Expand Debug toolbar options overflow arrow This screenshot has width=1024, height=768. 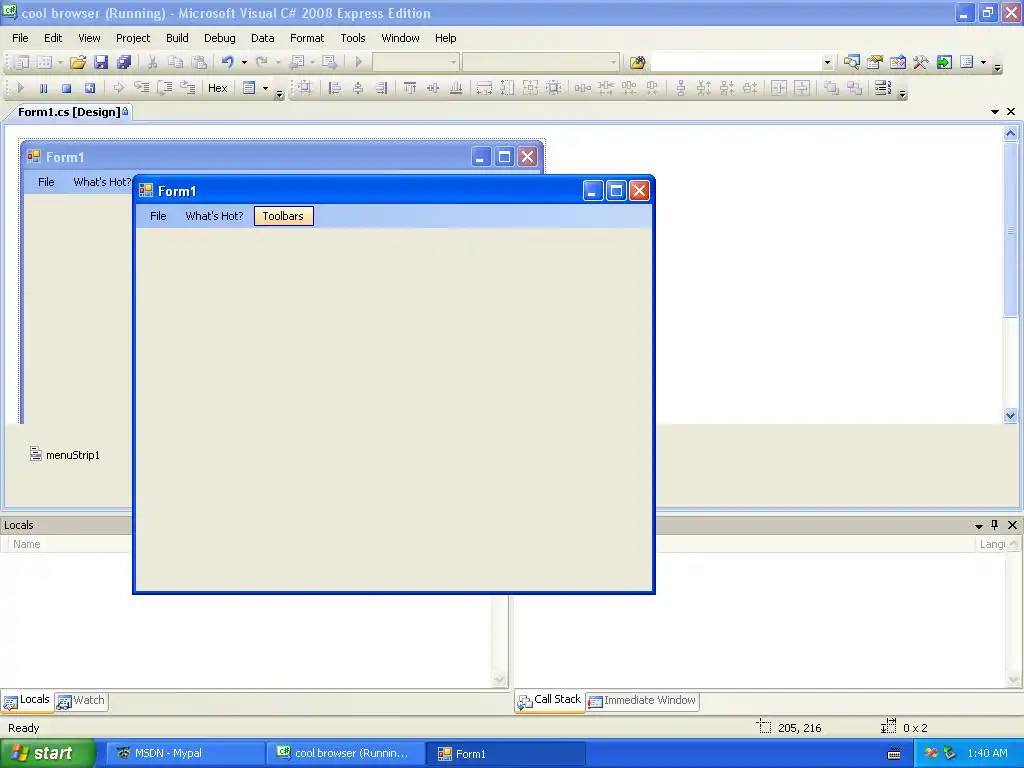280,94
